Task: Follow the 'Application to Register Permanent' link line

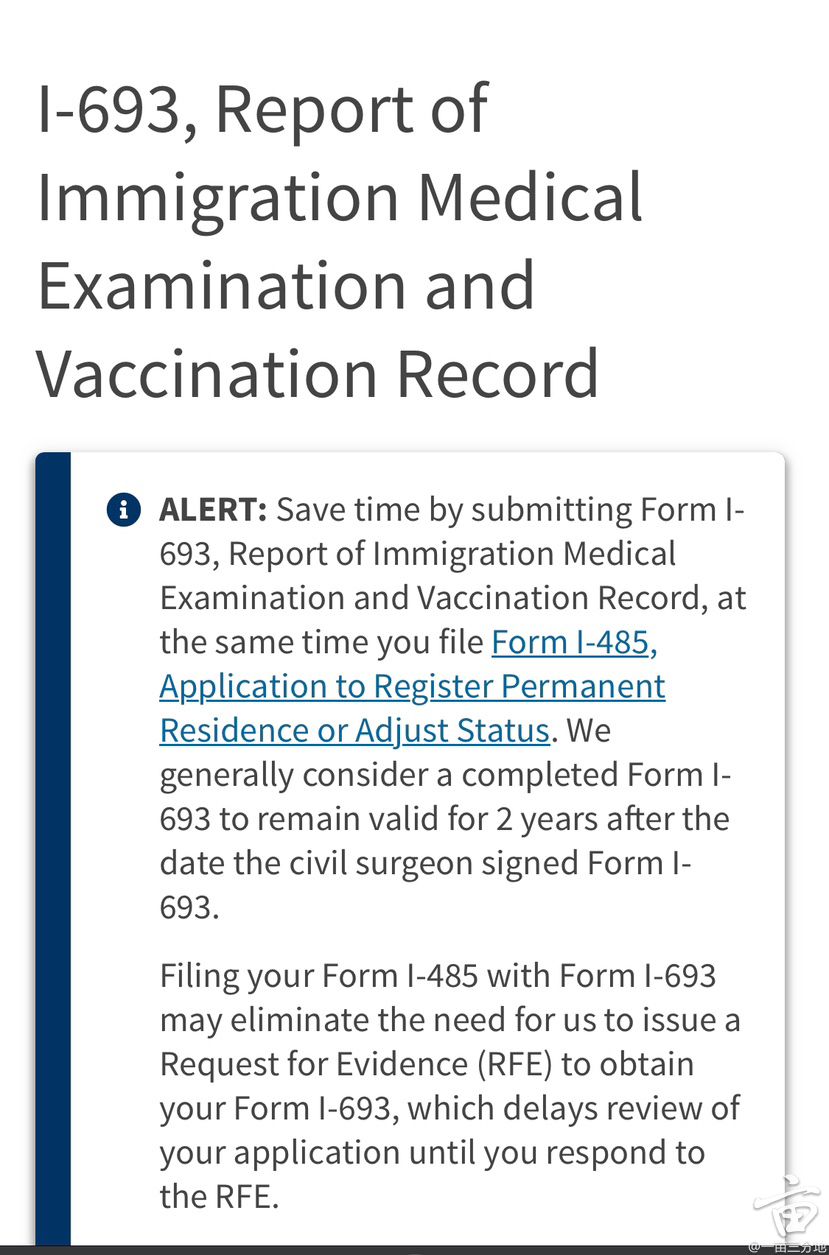Action: coord(412,686)
